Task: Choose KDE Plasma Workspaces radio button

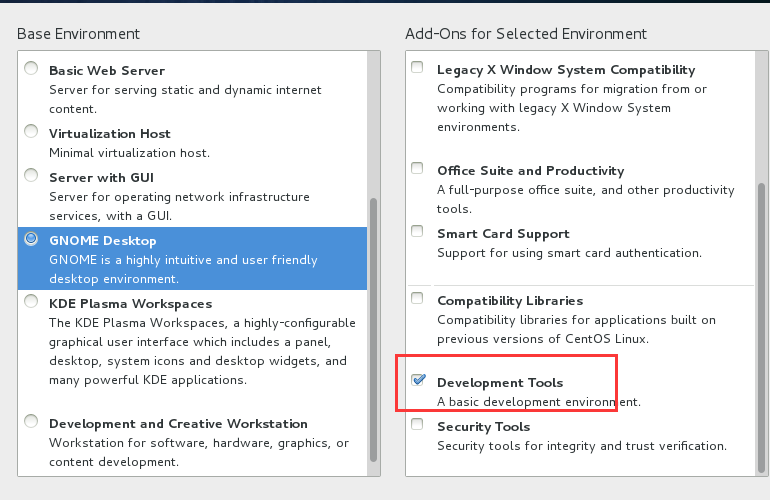Action: (31, 301)
